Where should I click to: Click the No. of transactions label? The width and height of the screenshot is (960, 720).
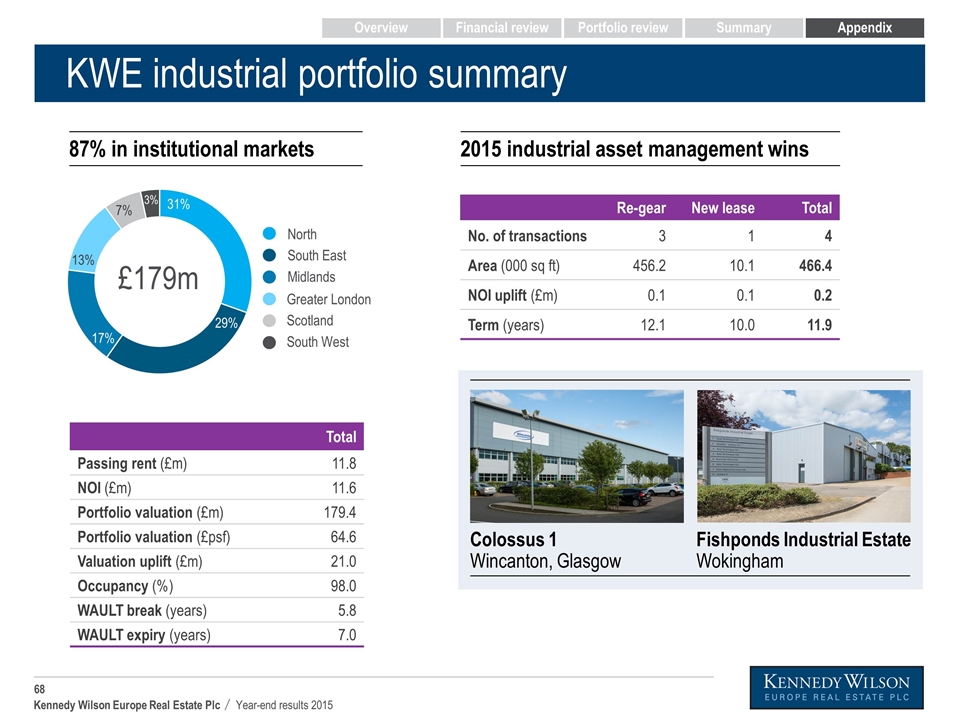pos(527,236)
